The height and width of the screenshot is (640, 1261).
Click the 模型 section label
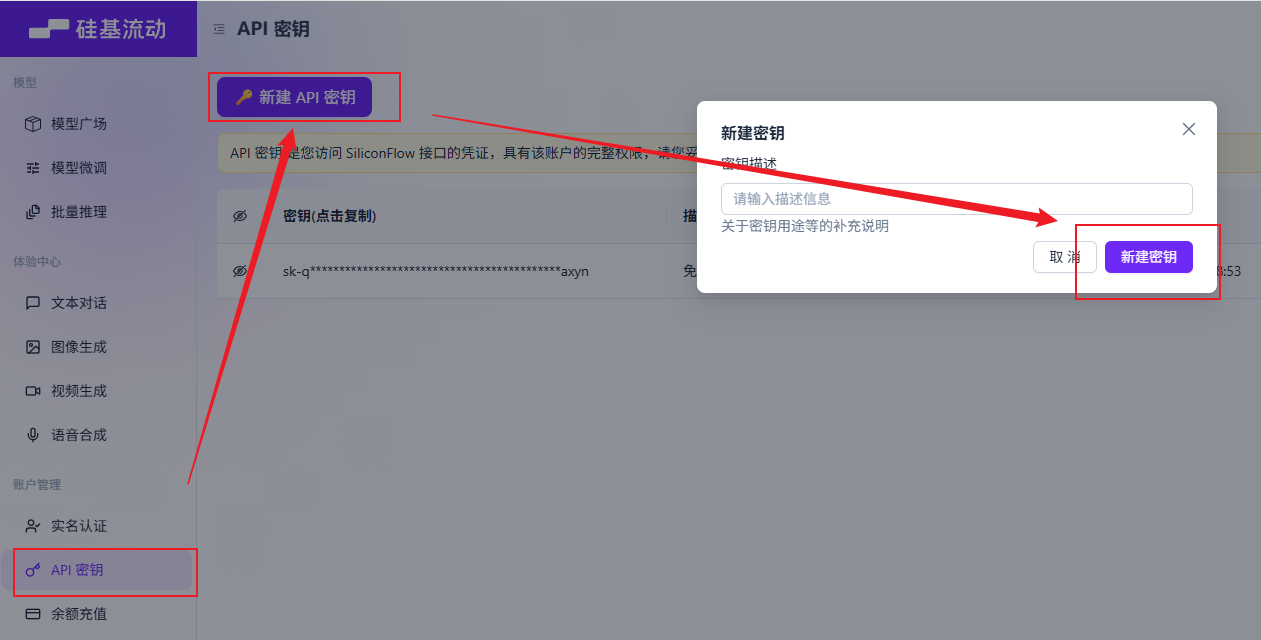[25, 83]
